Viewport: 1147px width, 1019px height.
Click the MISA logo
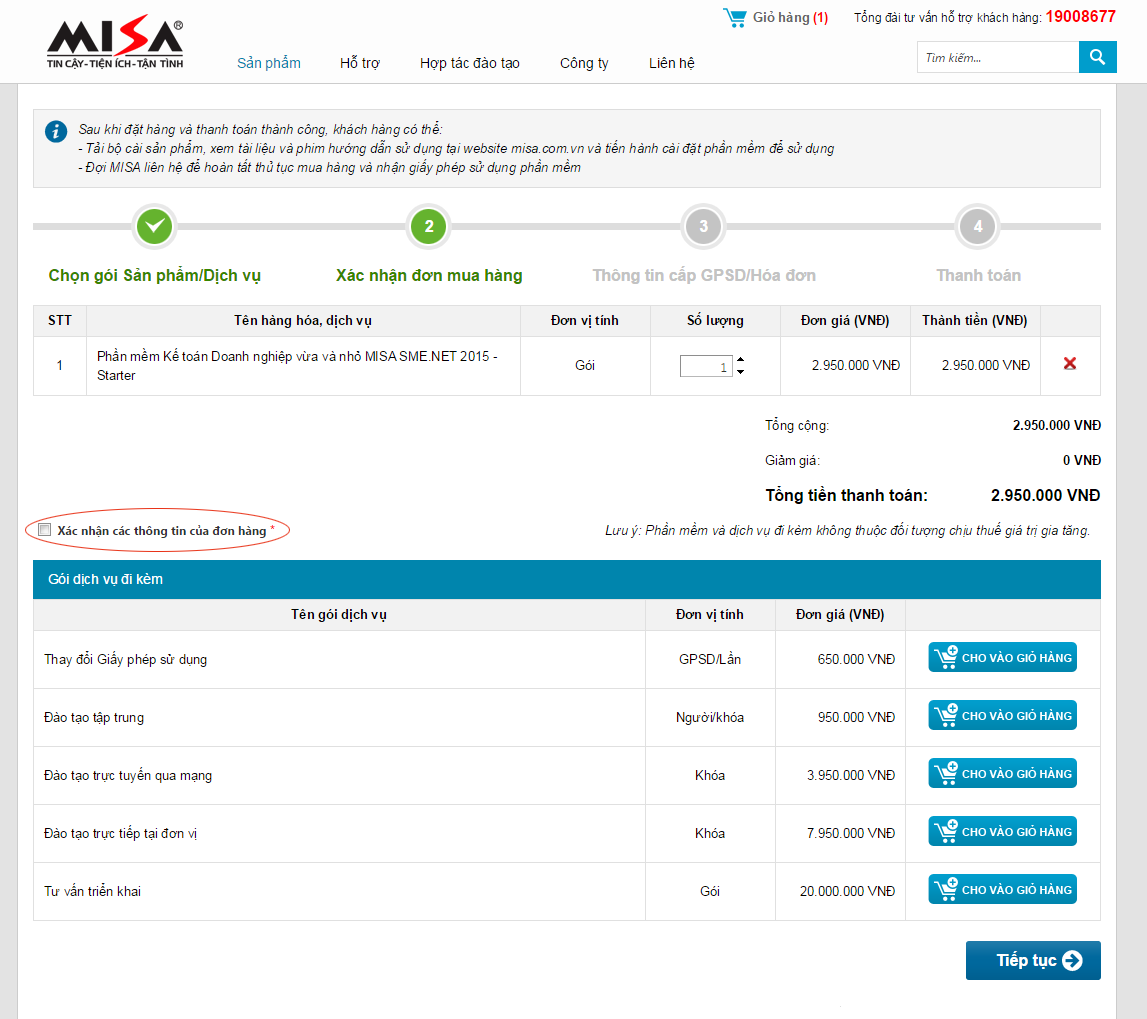click(114, 44)
